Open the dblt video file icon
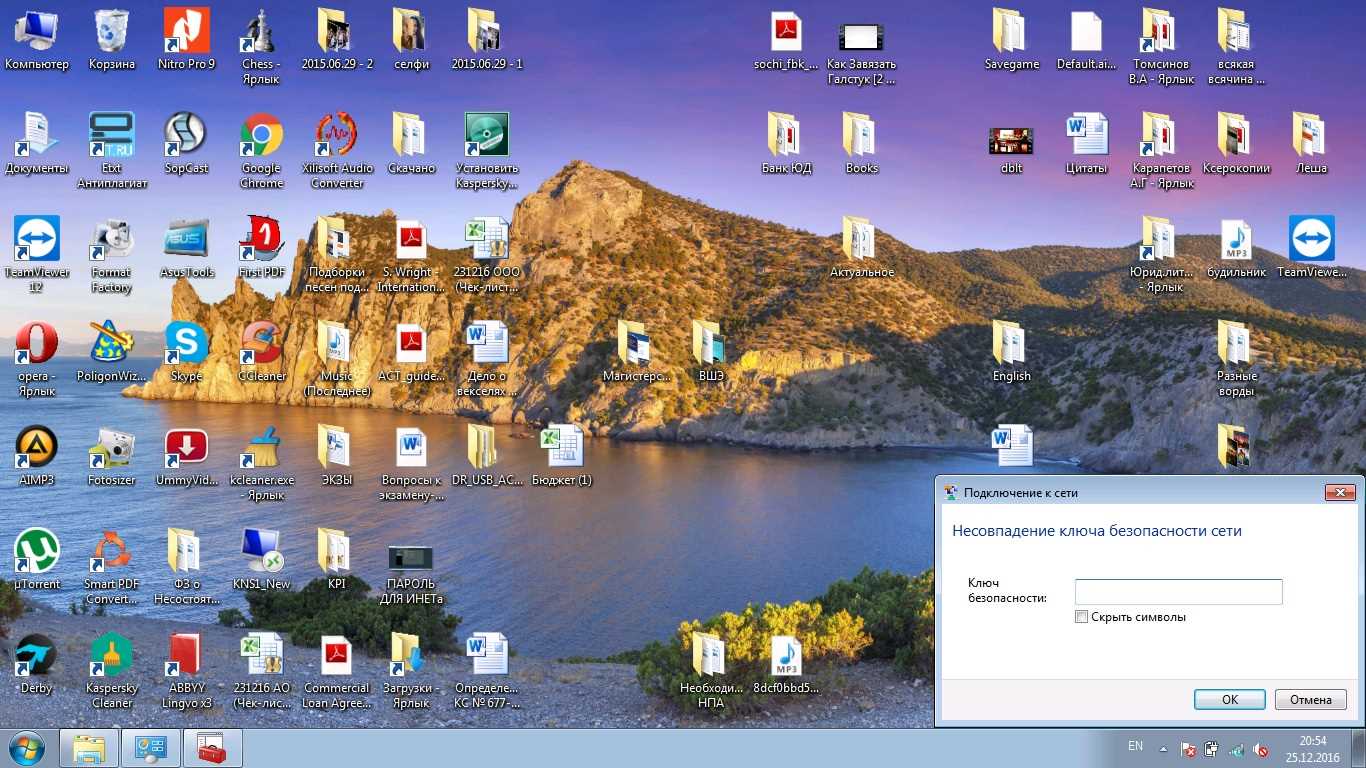 1011,150
